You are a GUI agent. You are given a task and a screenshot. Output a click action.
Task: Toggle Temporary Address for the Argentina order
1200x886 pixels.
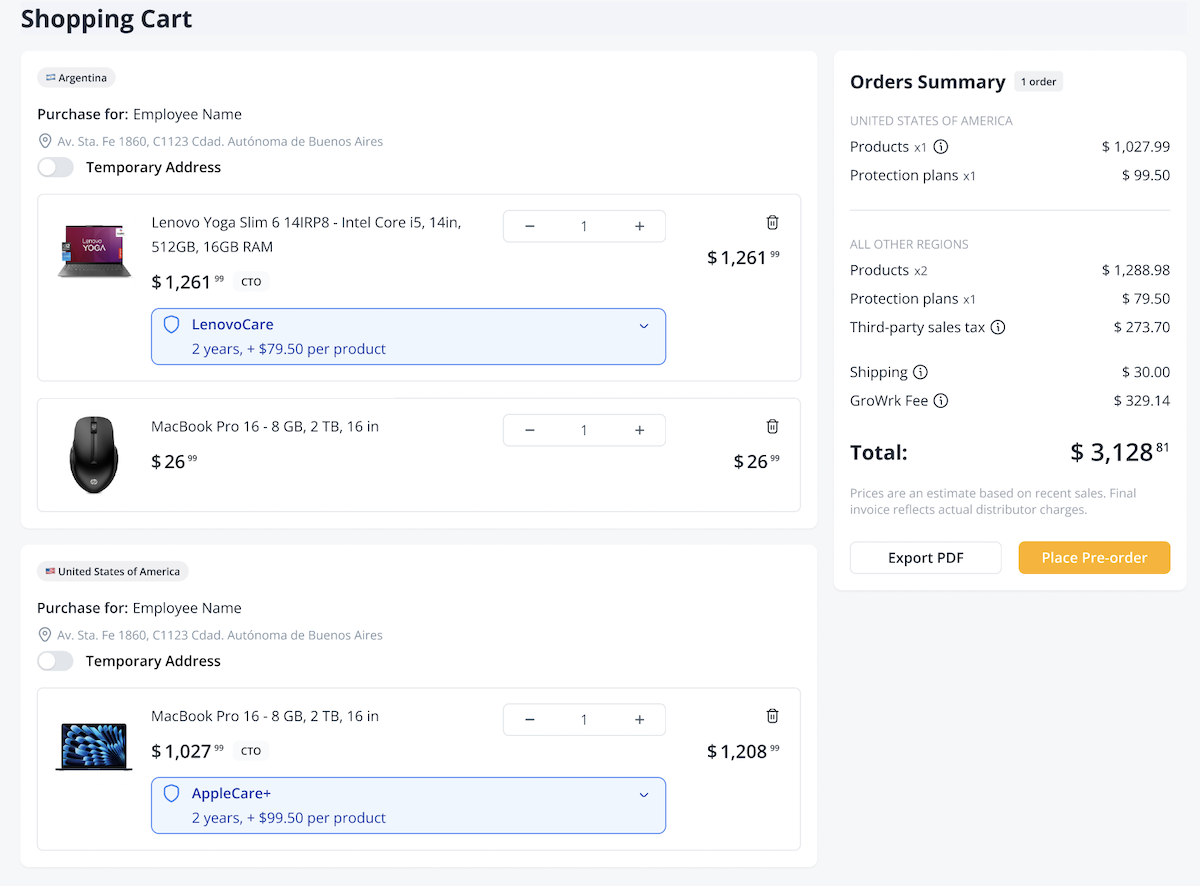[56, 167]
